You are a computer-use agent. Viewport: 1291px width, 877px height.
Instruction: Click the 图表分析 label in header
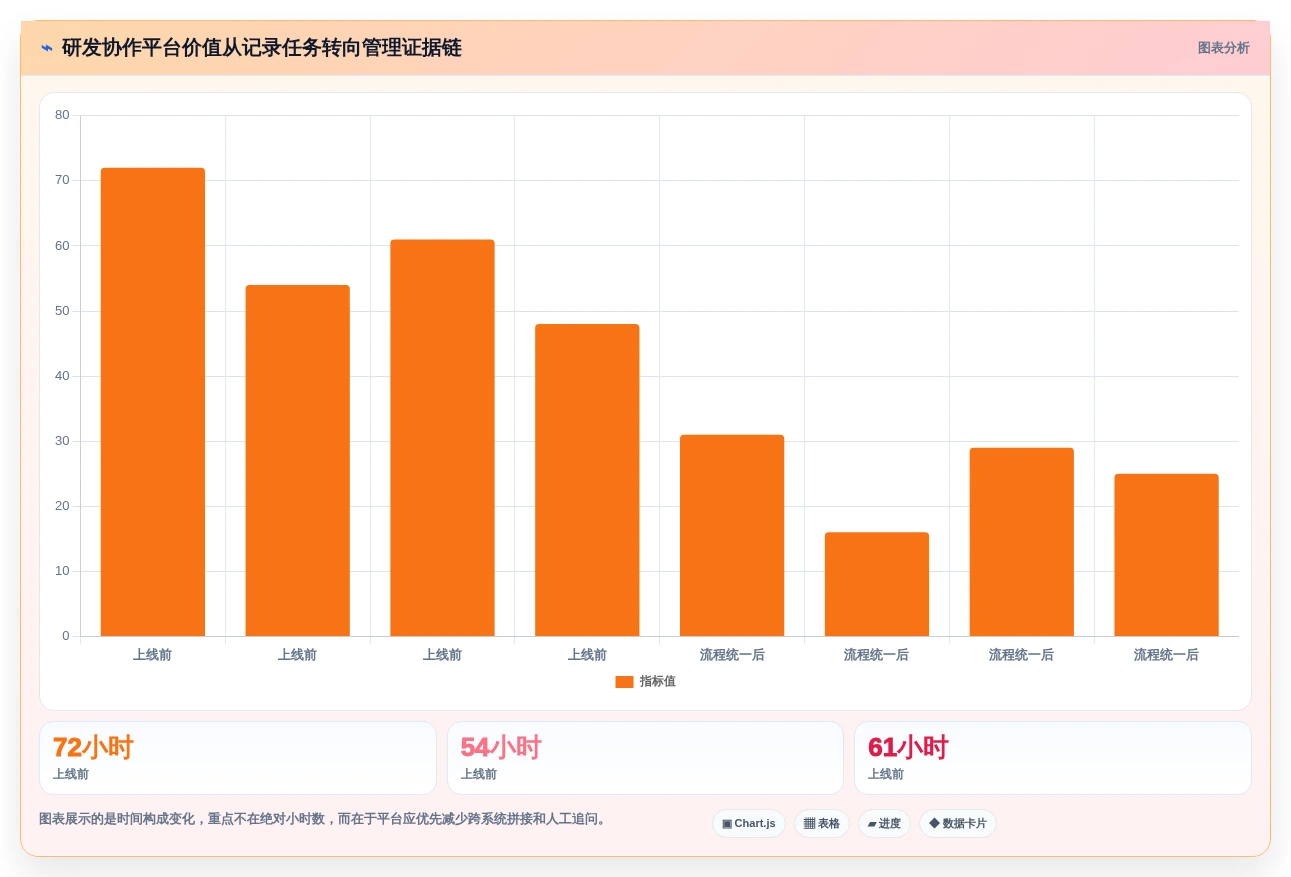coord(1223,48)
